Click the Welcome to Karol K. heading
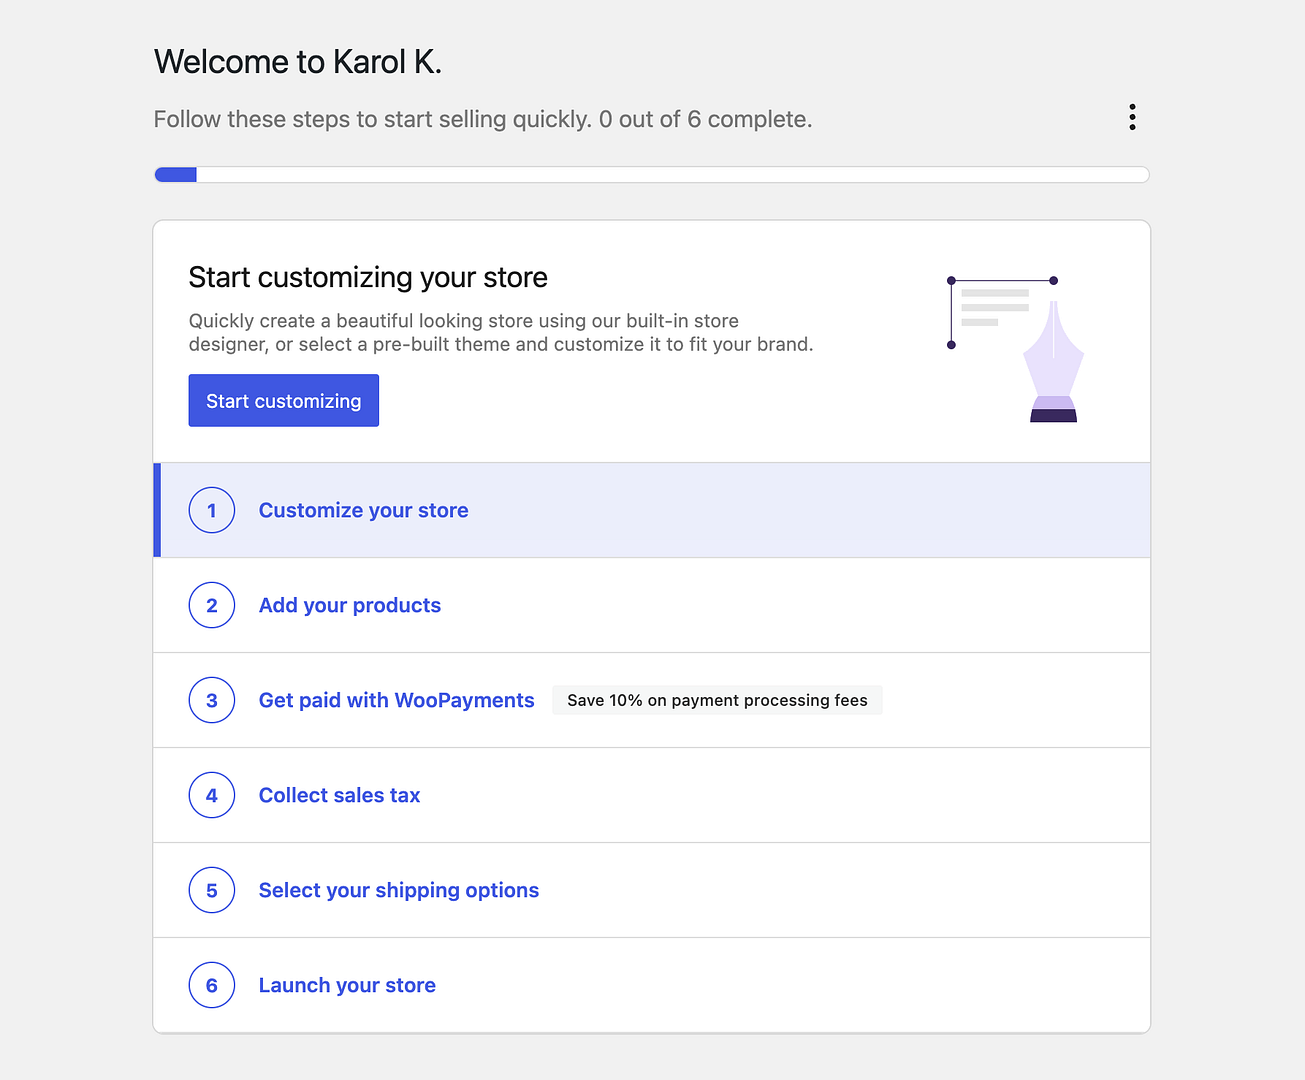The width and height of the screenshot is (1305, 1080). tap(298, 61)
